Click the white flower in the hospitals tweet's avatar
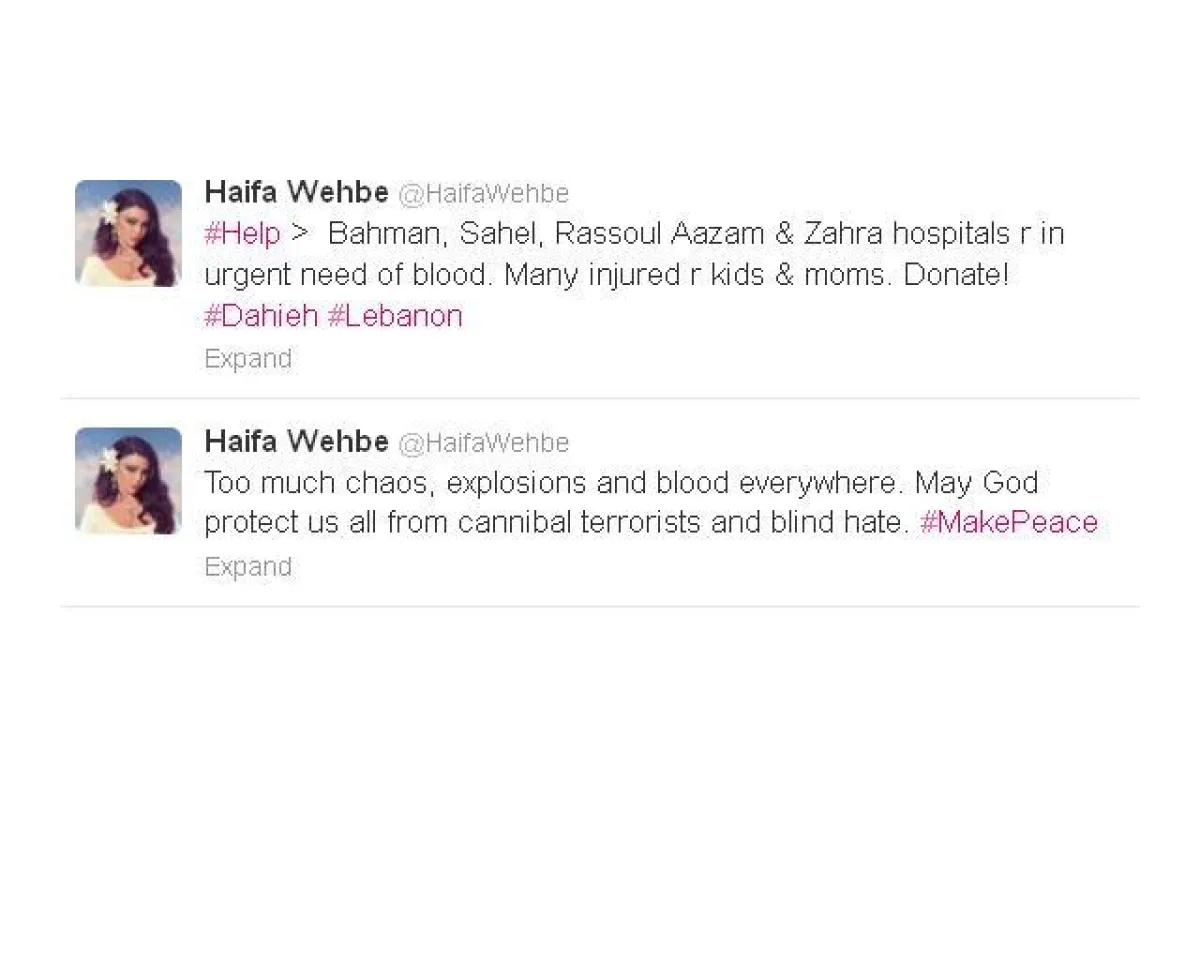1200x960 pixels. pos(110,212)
